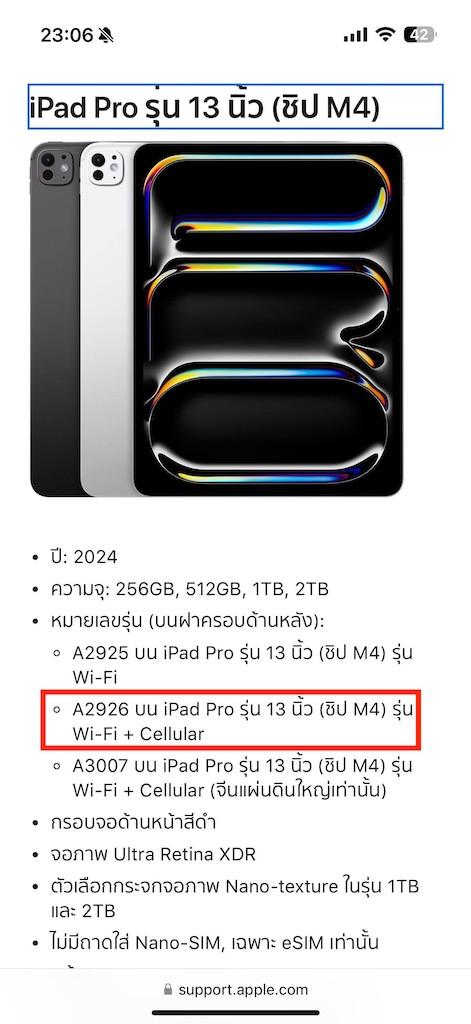The height and width of the screenshot is (1024, 471).
Task: Tap the A2925 Wi-Fi model entry
Action: click(242, 664)
